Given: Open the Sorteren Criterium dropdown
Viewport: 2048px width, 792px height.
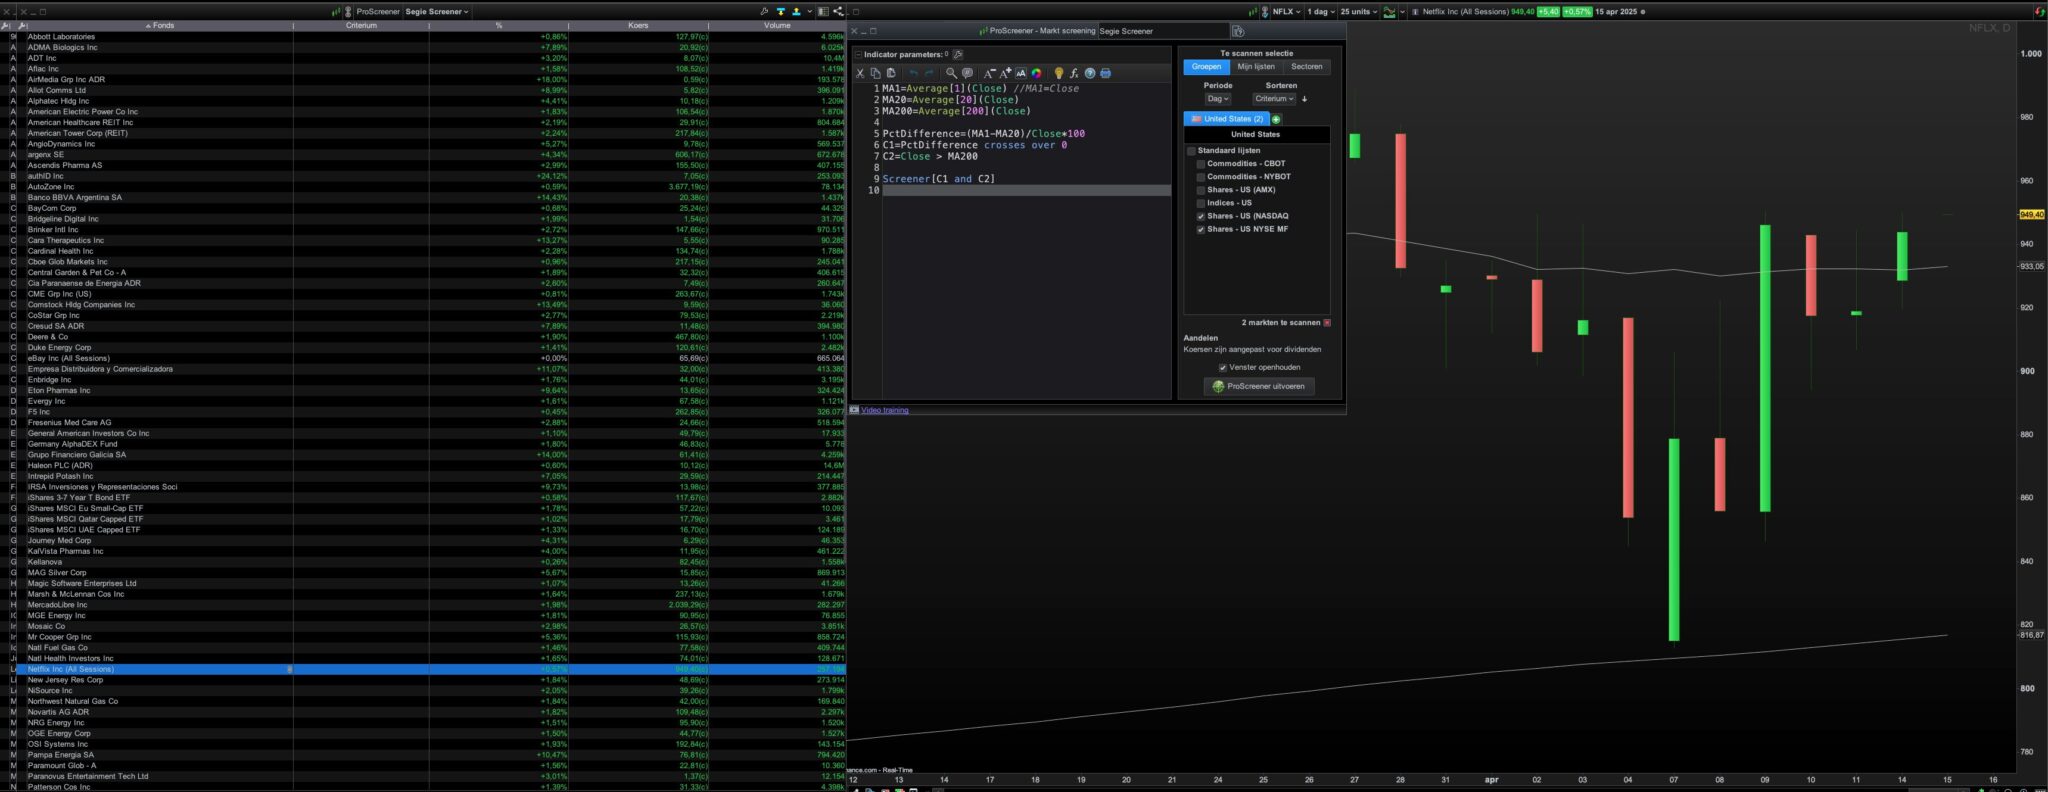Looking at the screenshot, I should click(1274, 99).
